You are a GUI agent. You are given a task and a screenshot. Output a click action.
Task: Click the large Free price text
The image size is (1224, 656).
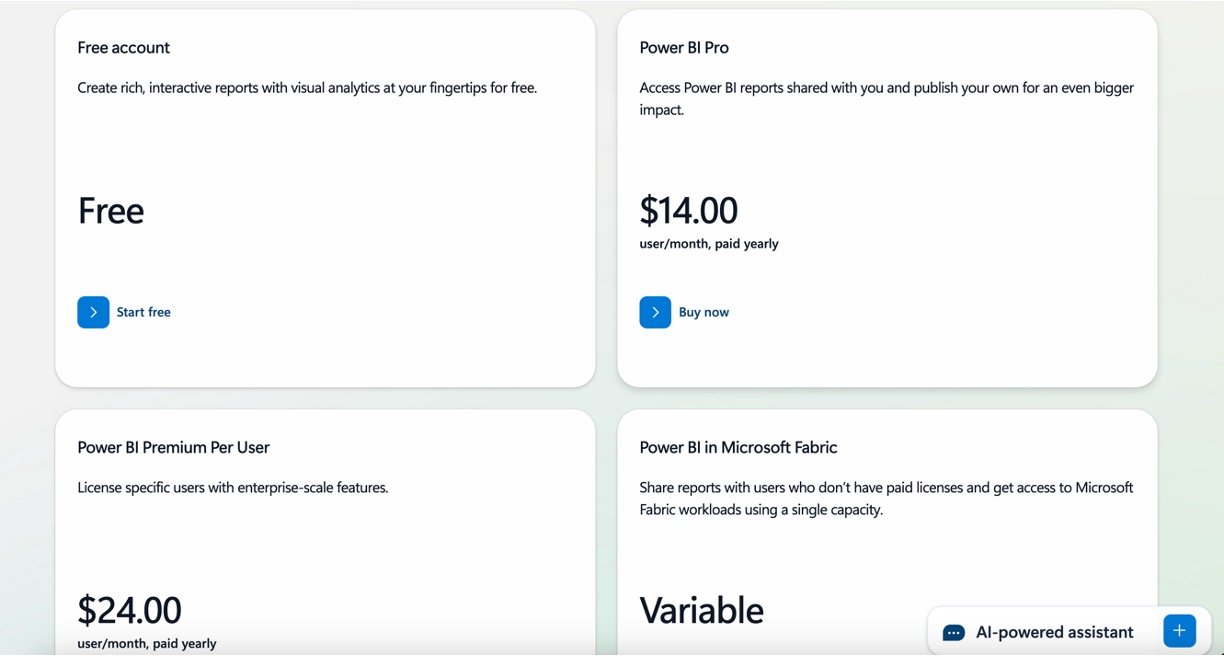[111, 211]
